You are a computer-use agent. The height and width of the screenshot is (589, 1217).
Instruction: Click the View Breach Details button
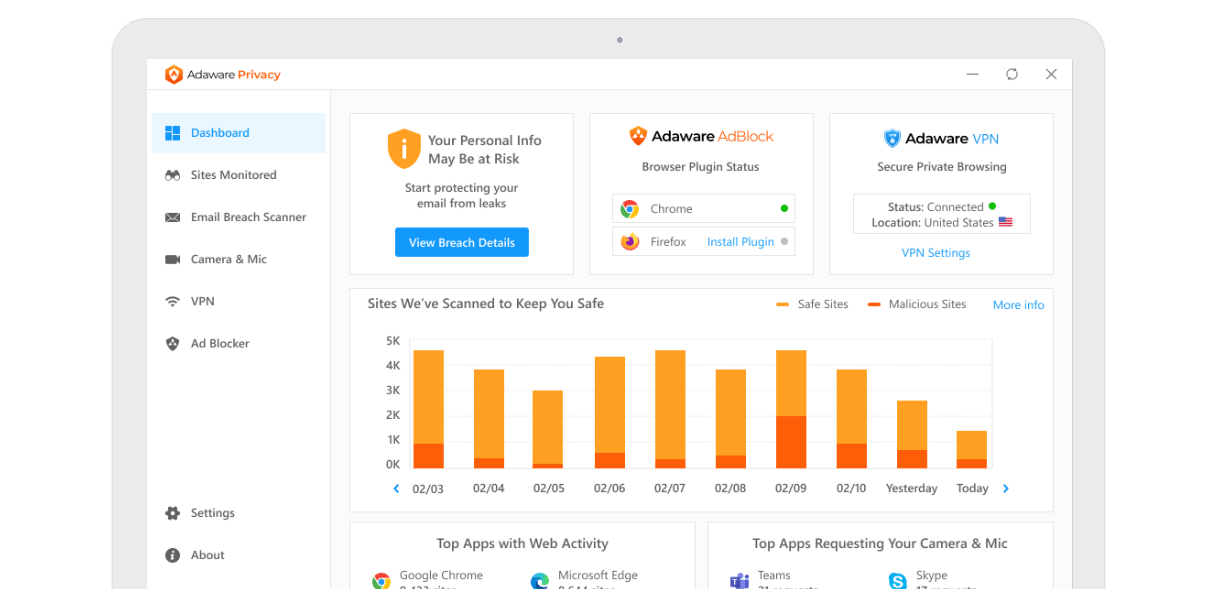[x=461, y=242]
